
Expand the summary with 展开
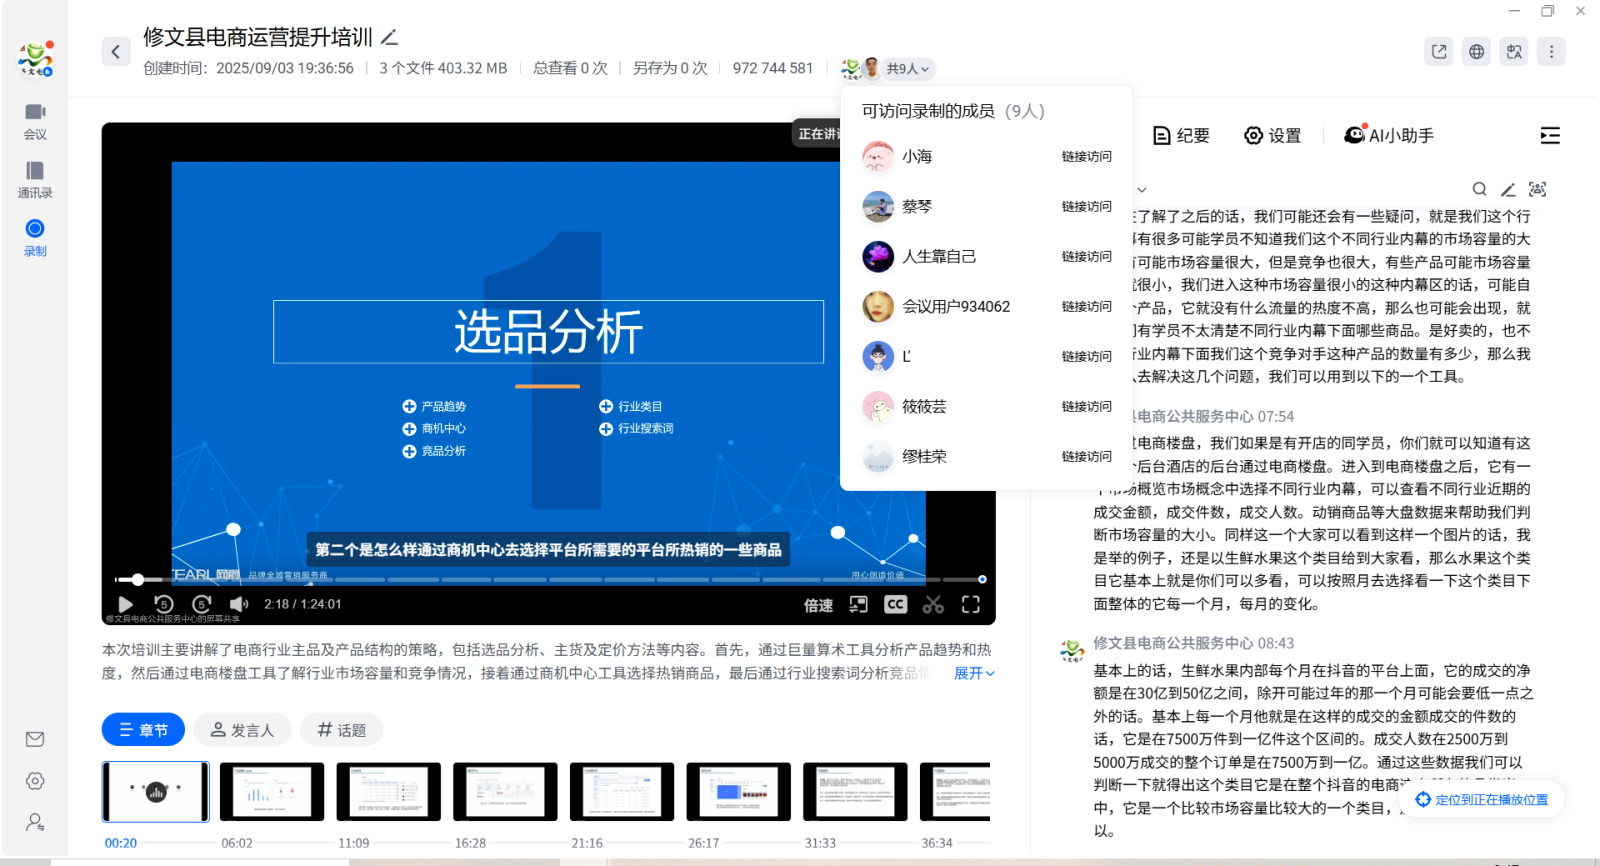coord(974,673)
